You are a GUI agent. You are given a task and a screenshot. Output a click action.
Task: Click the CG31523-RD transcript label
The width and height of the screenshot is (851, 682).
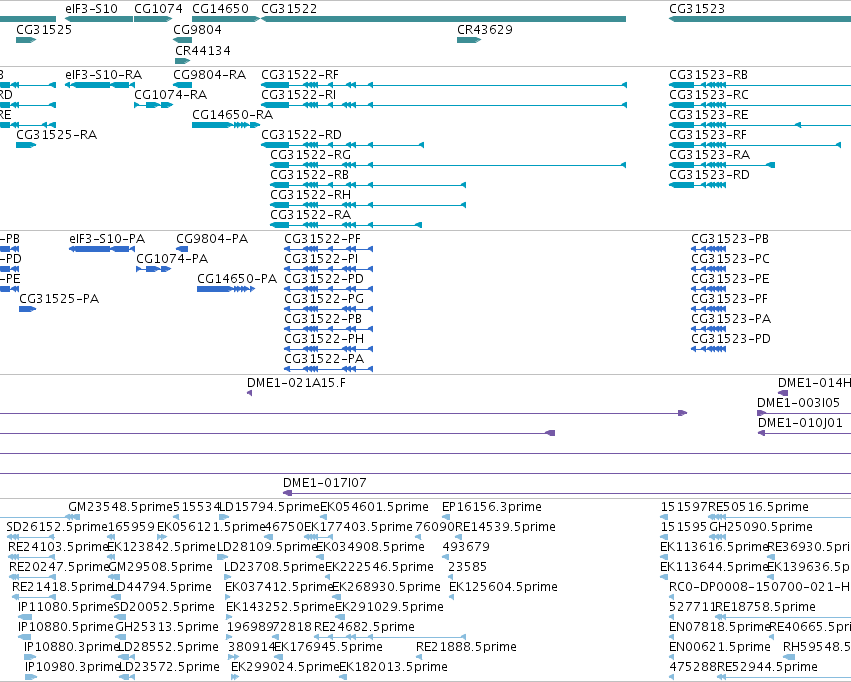point(710,175)
